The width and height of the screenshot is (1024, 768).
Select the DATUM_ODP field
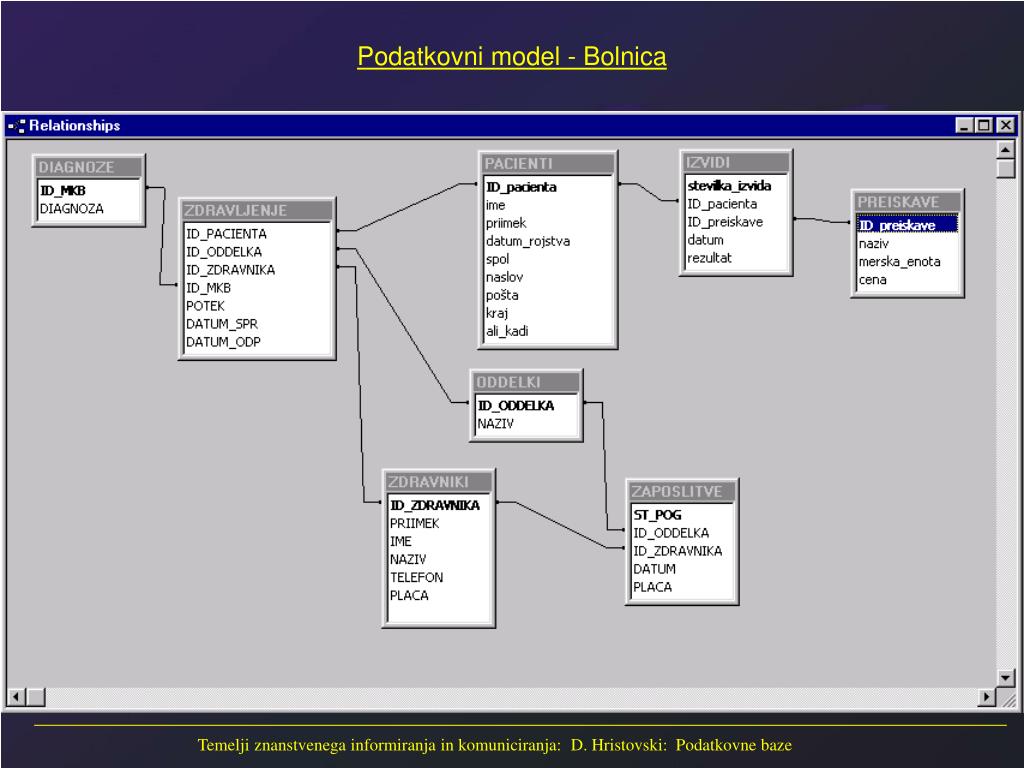point(223,342)
